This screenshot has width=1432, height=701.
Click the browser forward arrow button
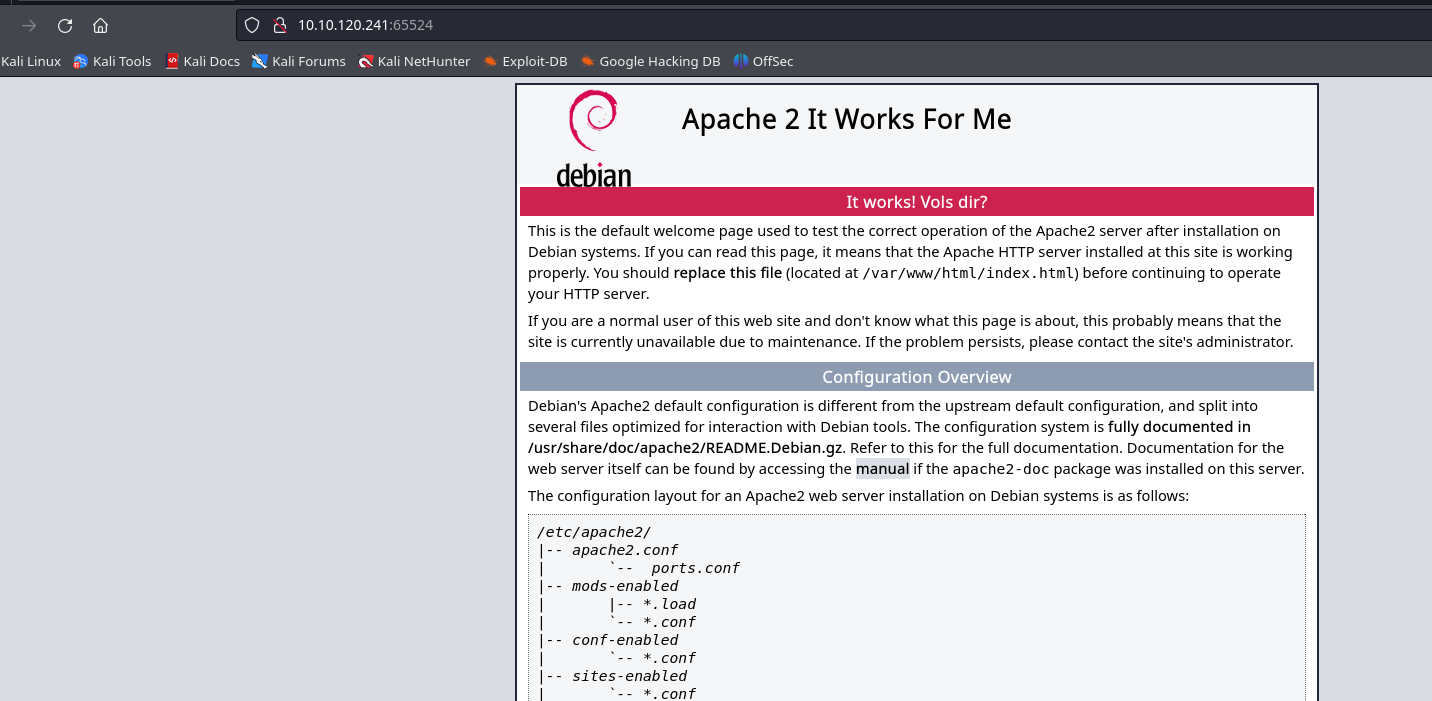[29, 25]
